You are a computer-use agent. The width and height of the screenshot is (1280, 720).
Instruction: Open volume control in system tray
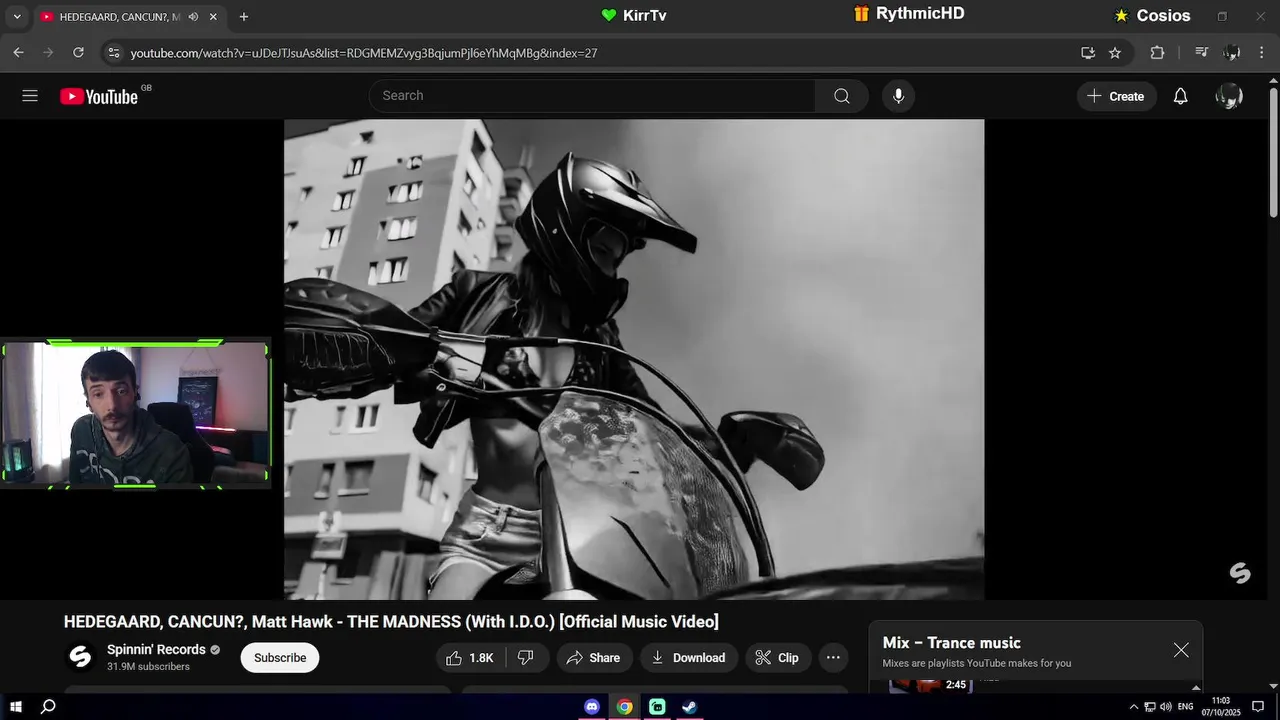[1165, 707]
